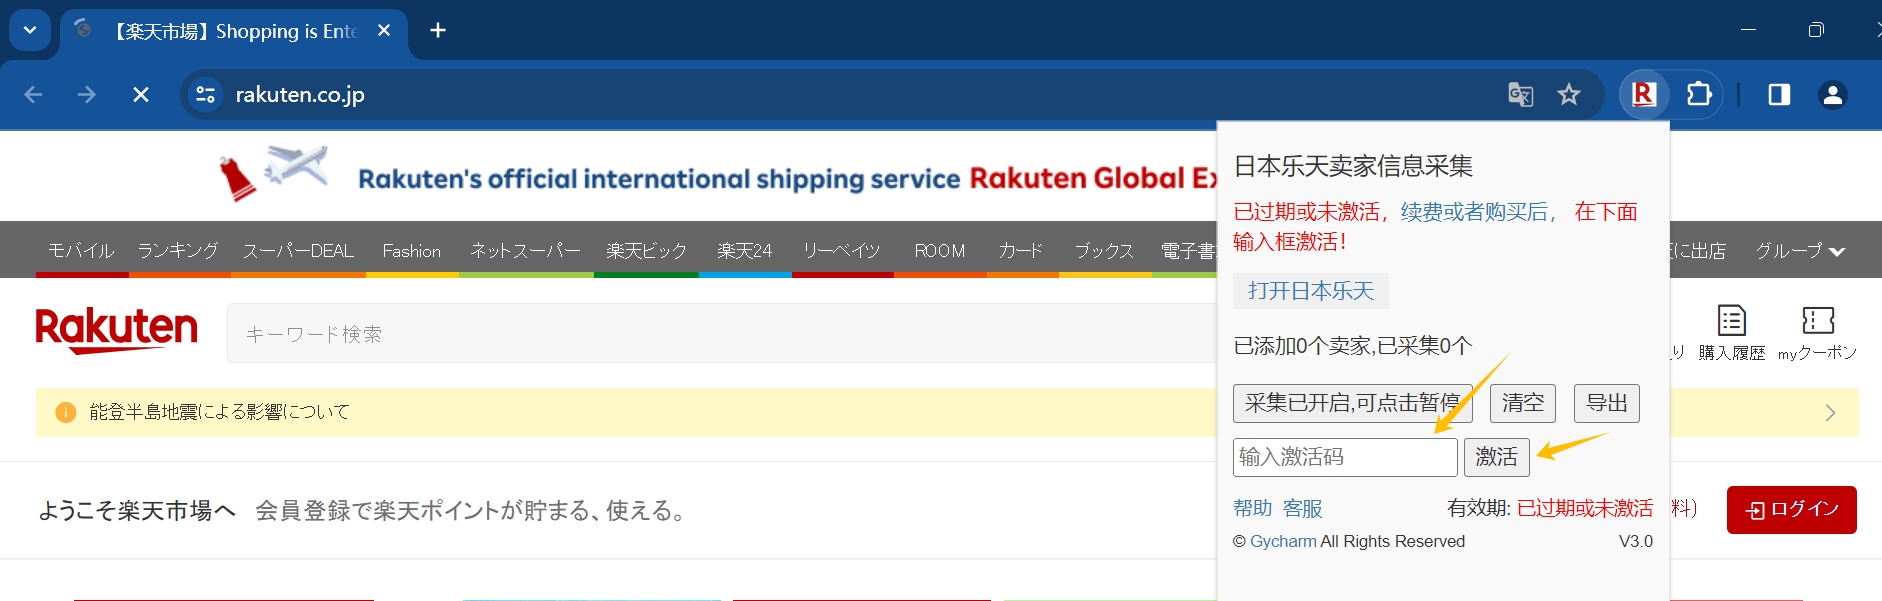1882x601 pixels.
Task: Open the Chrome profile avatar icon
Action: pyautogui.click(x=1833, y=95)
